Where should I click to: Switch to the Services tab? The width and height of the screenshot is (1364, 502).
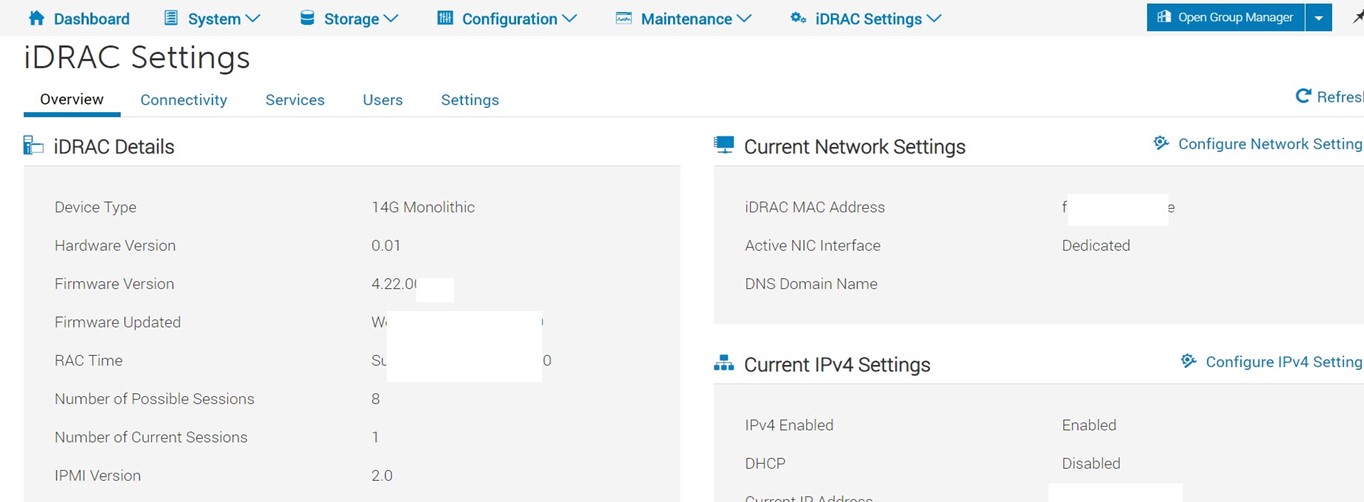(x=295, y=100)
